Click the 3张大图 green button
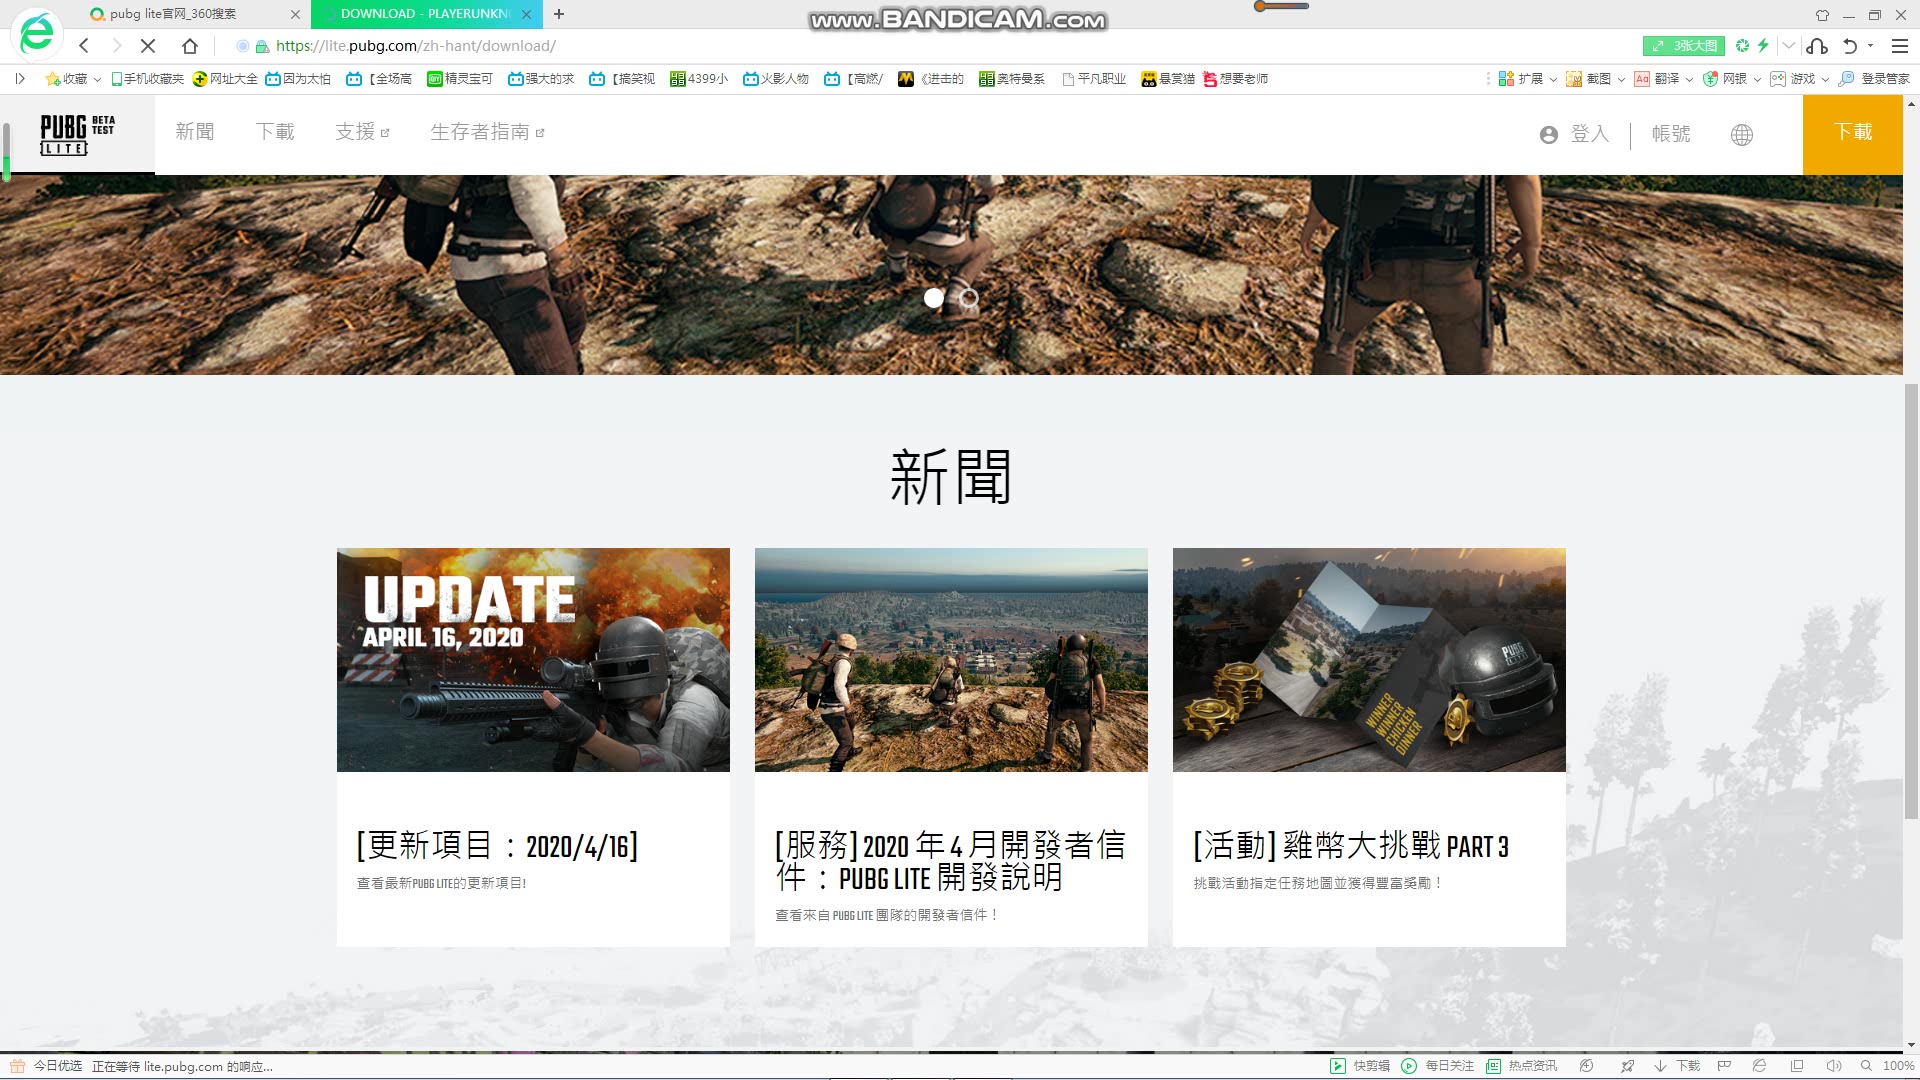Image resolution: width=1920 pixels, height=1080 pixels. point(1684,46)
